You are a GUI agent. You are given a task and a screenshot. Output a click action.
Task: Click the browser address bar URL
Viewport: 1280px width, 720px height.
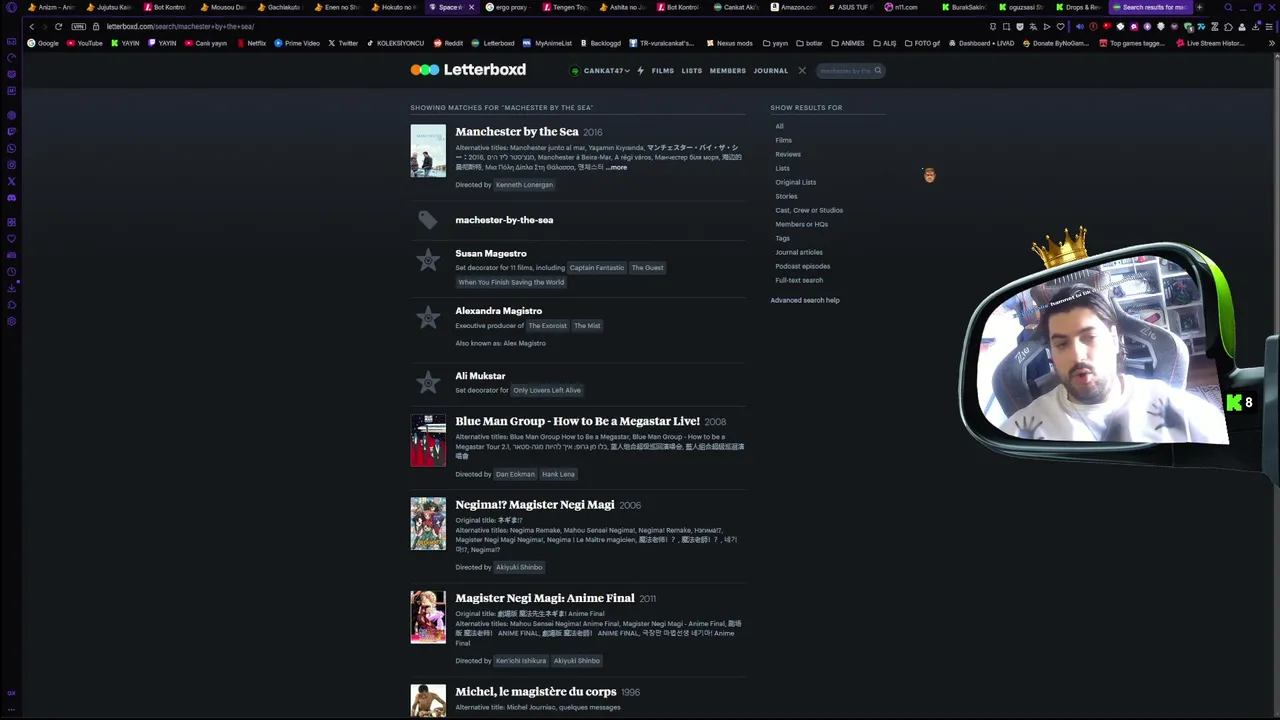tap(180, 27)
